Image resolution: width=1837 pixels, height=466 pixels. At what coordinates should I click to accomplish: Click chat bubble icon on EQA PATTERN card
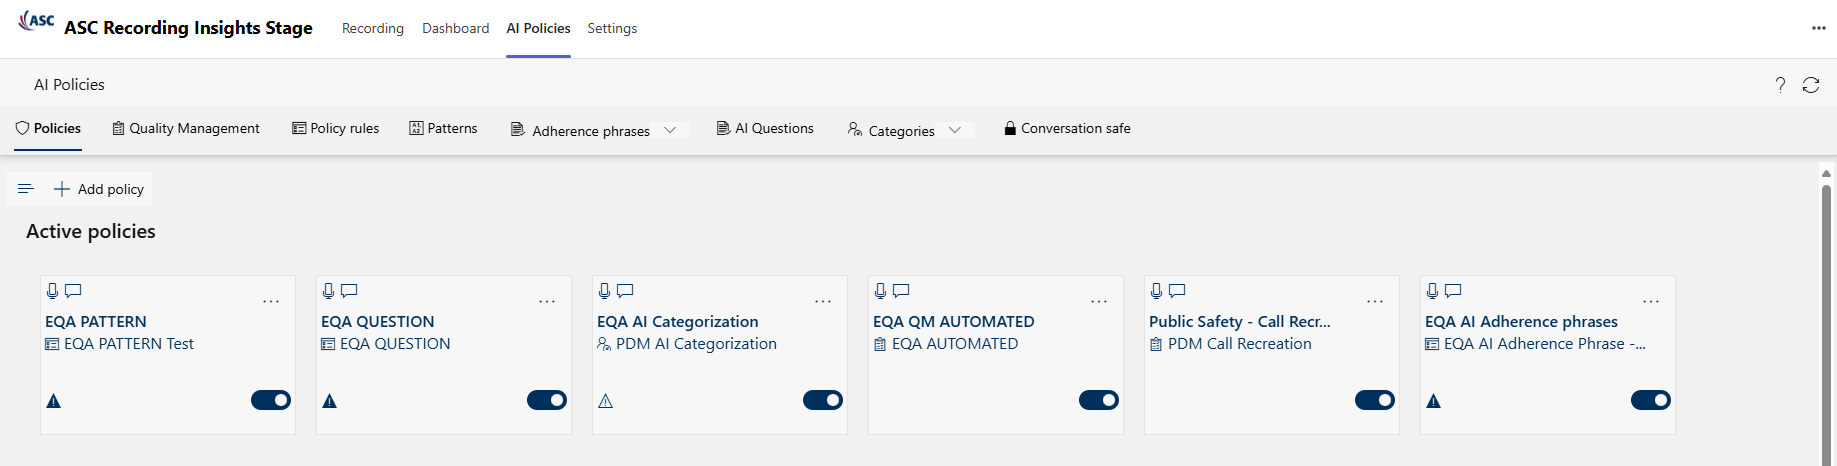pyautogui.click(x=73, y=291)
